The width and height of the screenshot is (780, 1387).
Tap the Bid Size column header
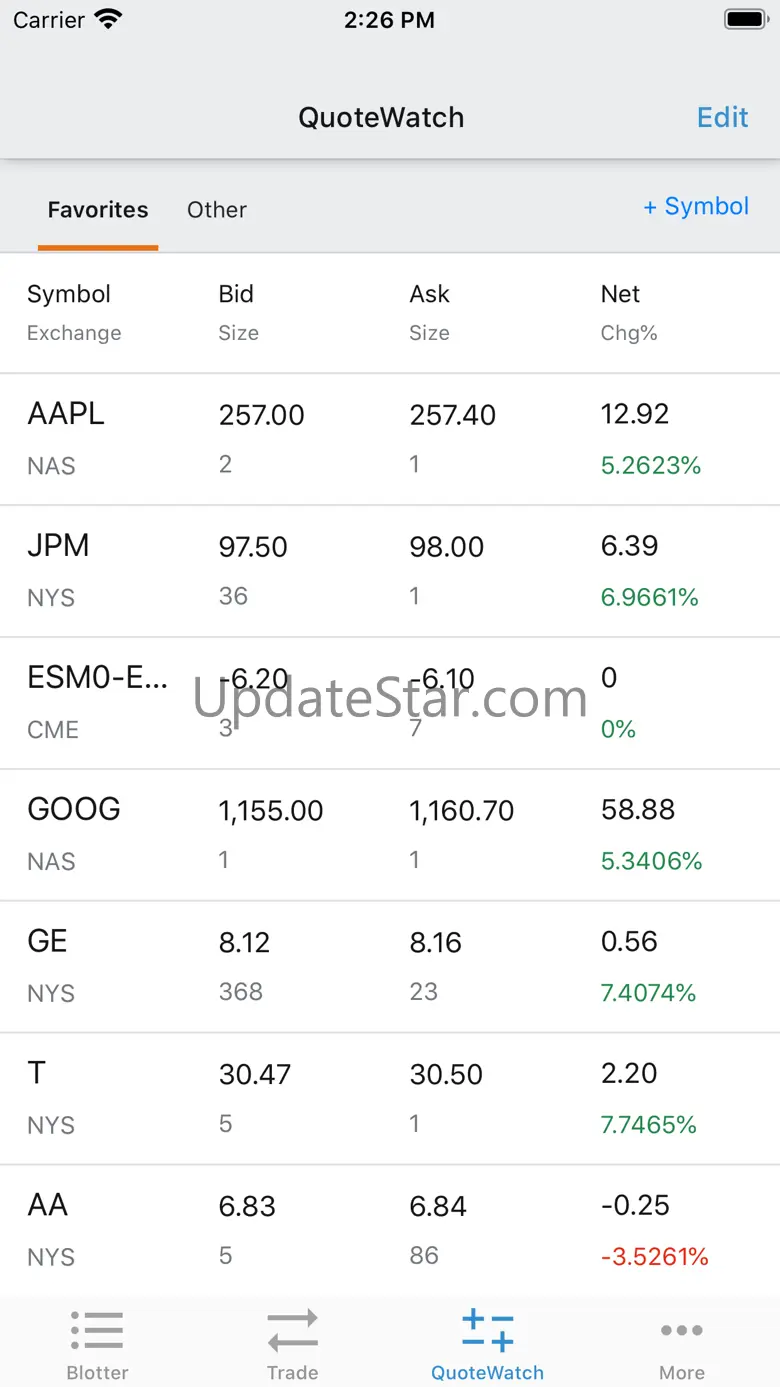(x=238, y=313)
